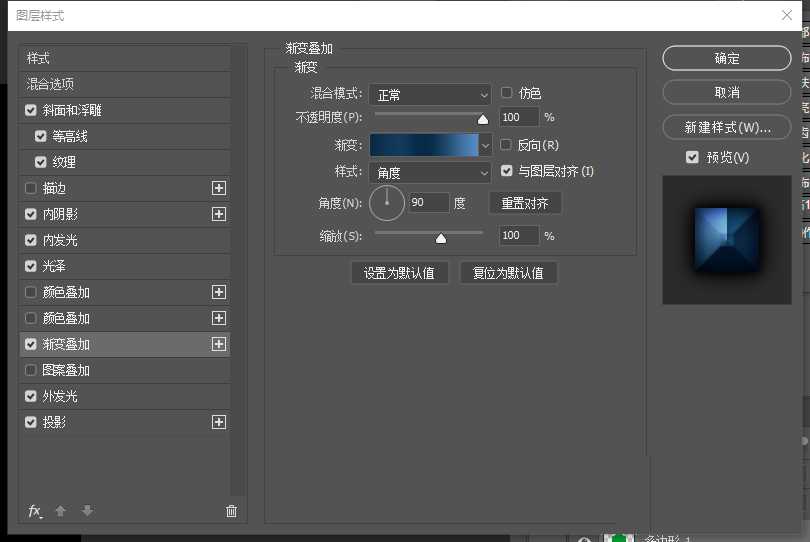The width and height of the screenshot is (810, 542).
Task: Toggle the 反向(R) checkbox
Action: (x=507, y=145)
